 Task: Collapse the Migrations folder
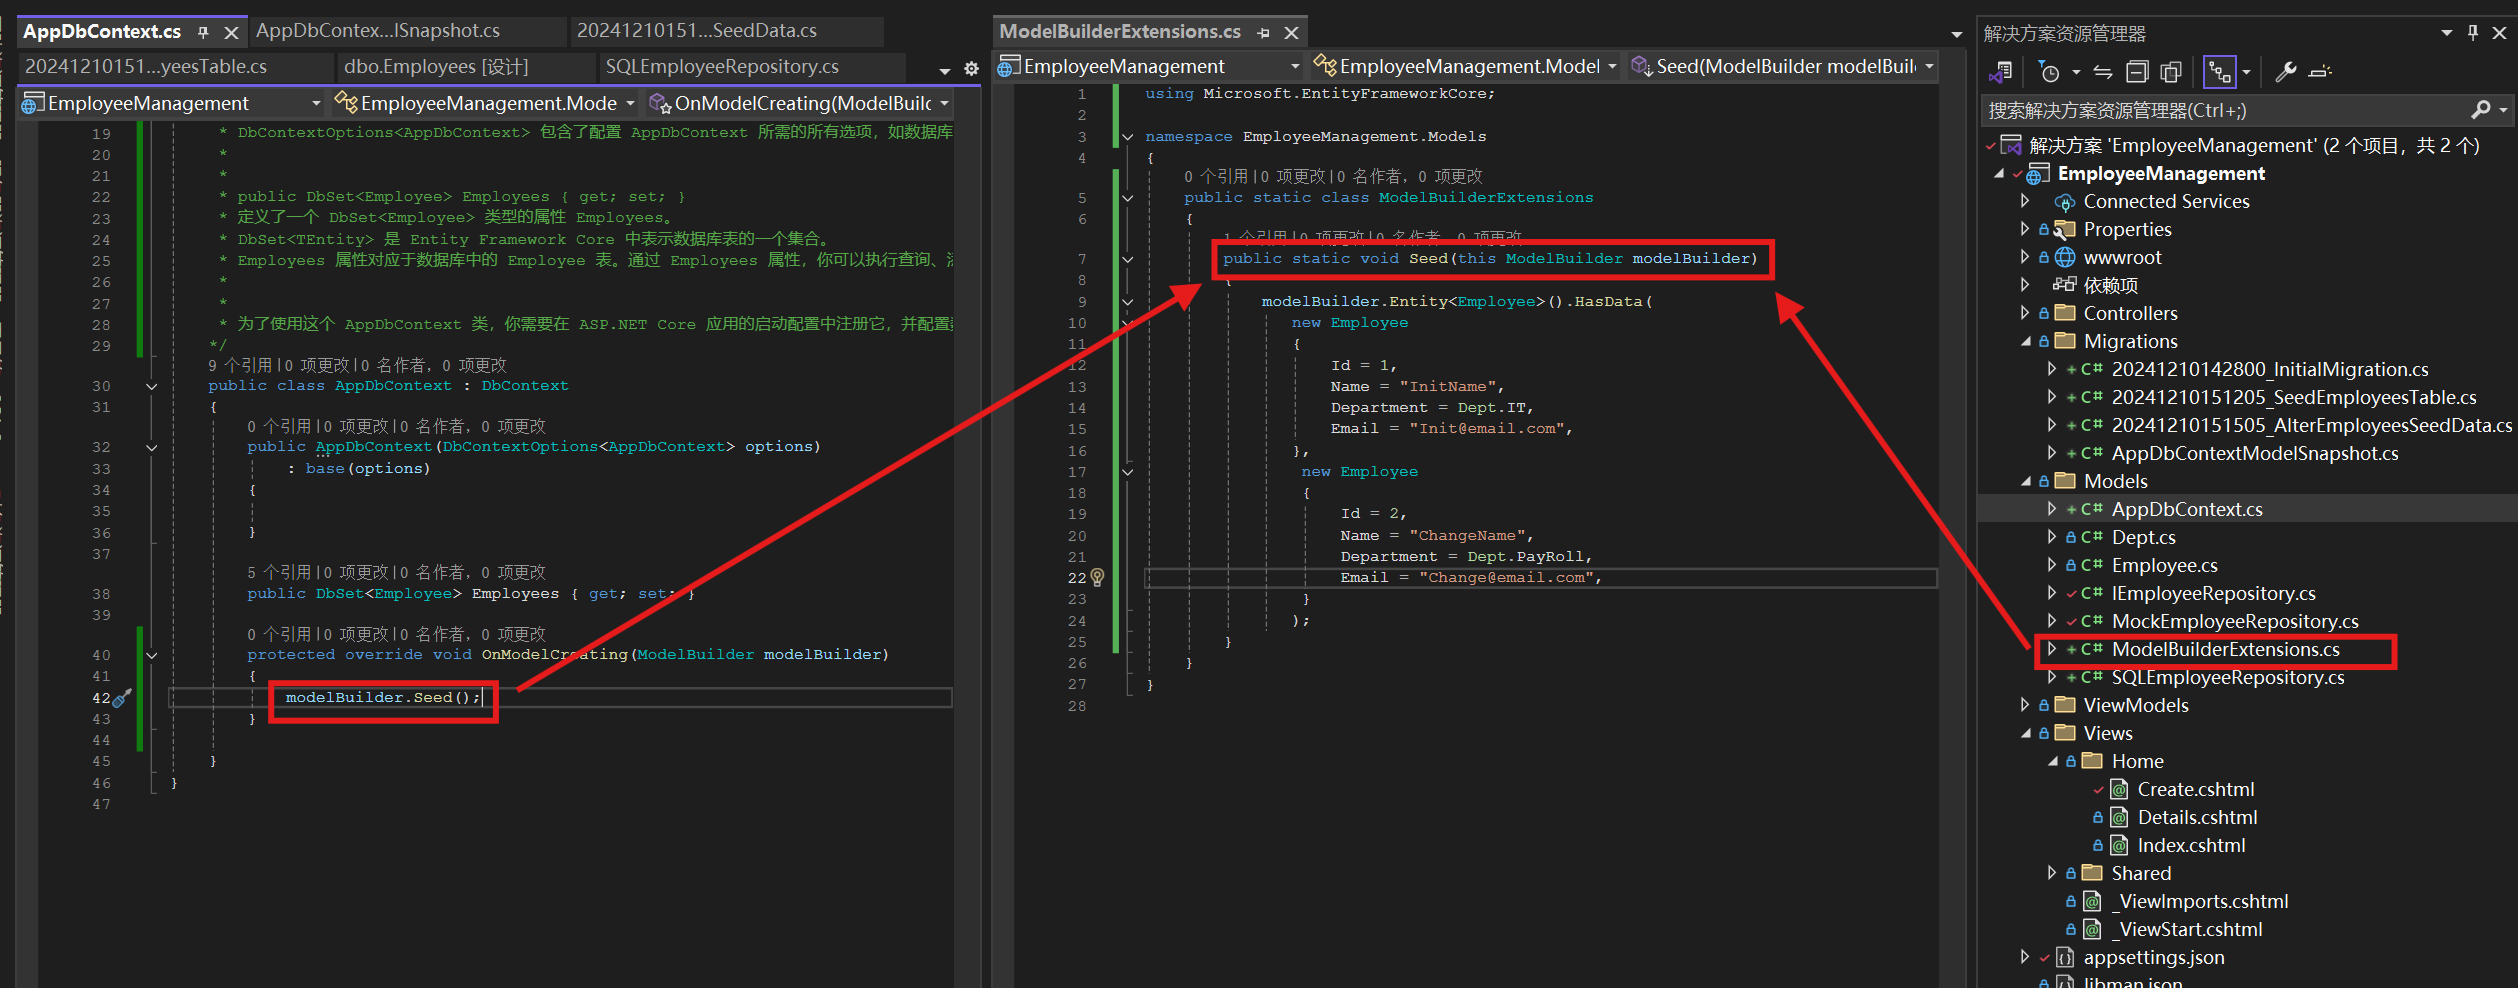(2025, 341)
